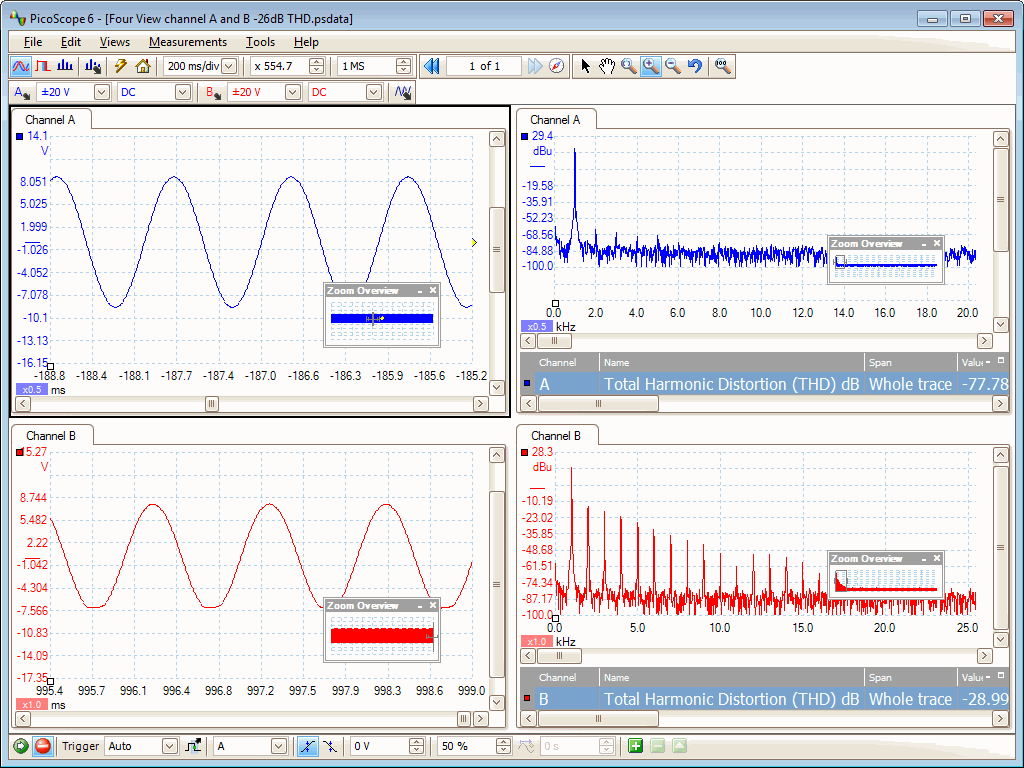Switch to Scope mode icon
The height and width of the screenshot is (768, 1024).
[x=20, y=66]
